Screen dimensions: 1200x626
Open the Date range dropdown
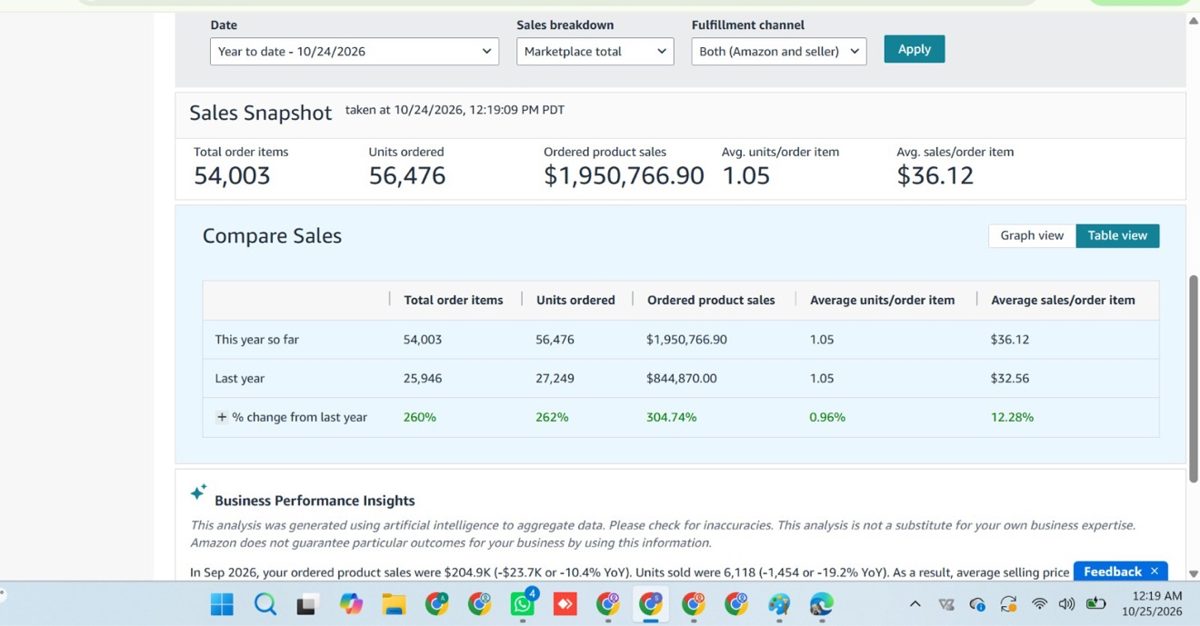click(354, 51)
